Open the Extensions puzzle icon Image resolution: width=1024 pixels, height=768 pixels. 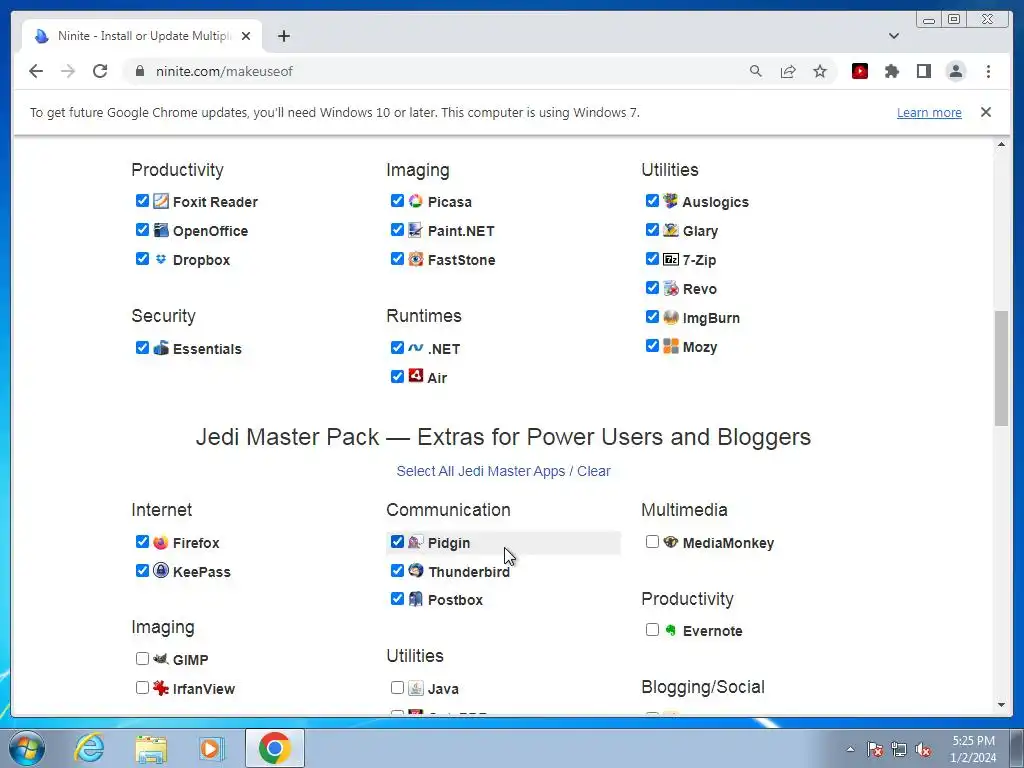click(891, 71)
